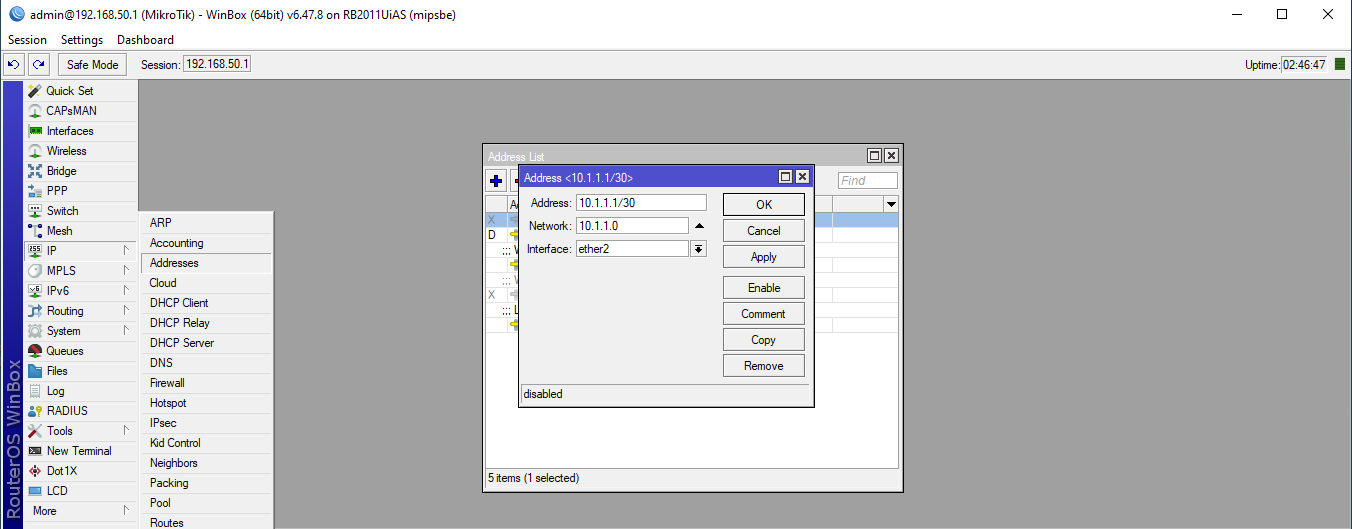1352x529 pixels.
Task: Select Pool in IP submenu
Action: pyautogui.click(x=206, y=503)
